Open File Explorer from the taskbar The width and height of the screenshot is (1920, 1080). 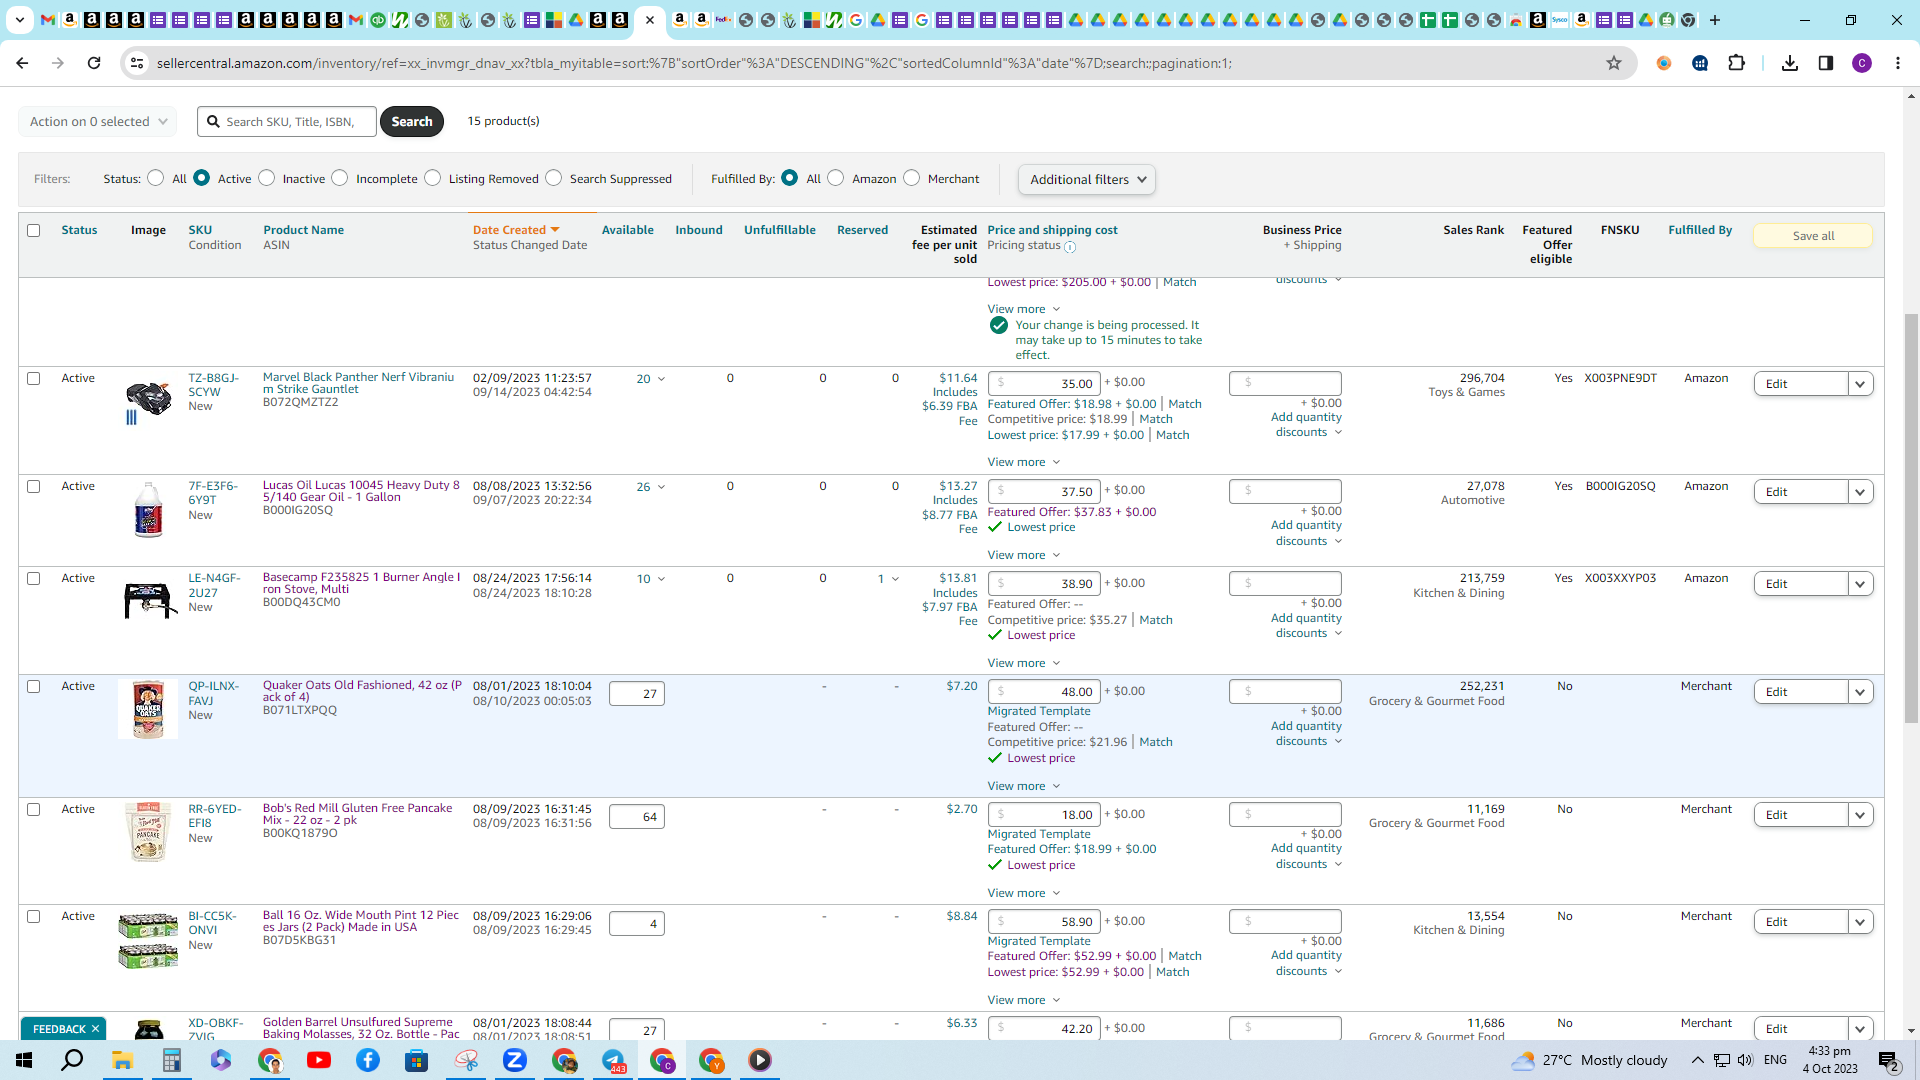coord(123,1060)
